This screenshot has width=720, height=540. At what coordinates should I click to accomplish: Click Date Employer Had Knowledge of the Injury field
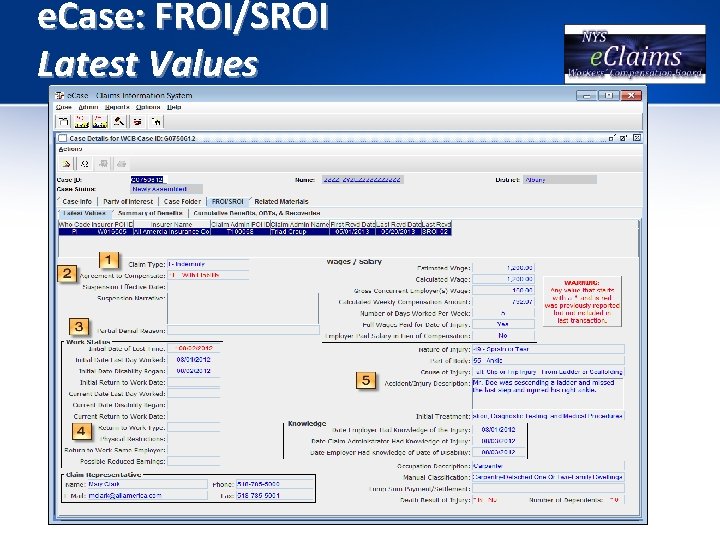tap(499, 430)
